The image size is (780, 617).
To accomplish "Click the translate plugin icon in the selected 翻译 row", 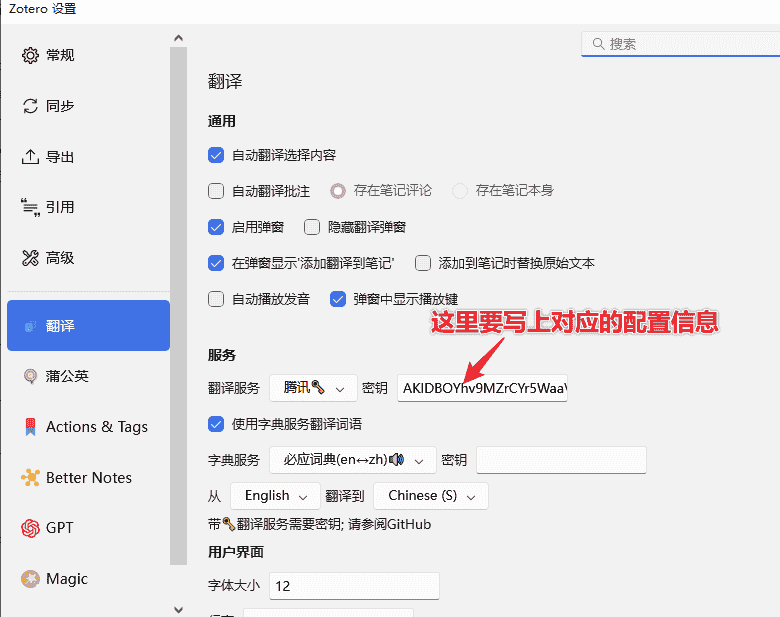I will (30, 326).
